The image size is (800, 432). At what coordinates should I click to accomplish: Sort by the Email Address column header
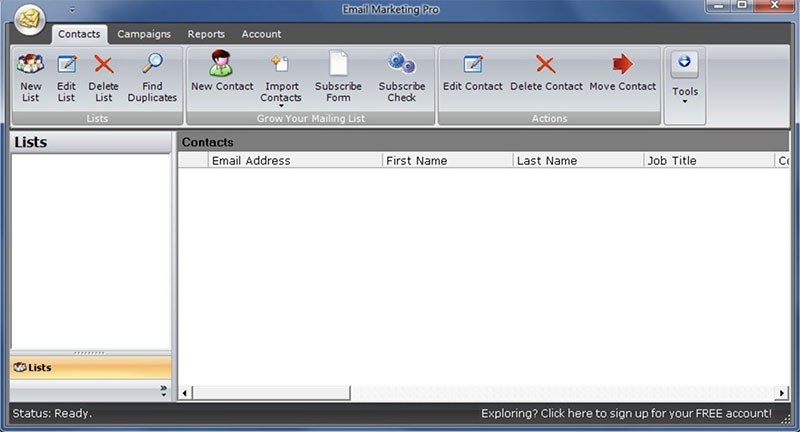click(295, 160)
